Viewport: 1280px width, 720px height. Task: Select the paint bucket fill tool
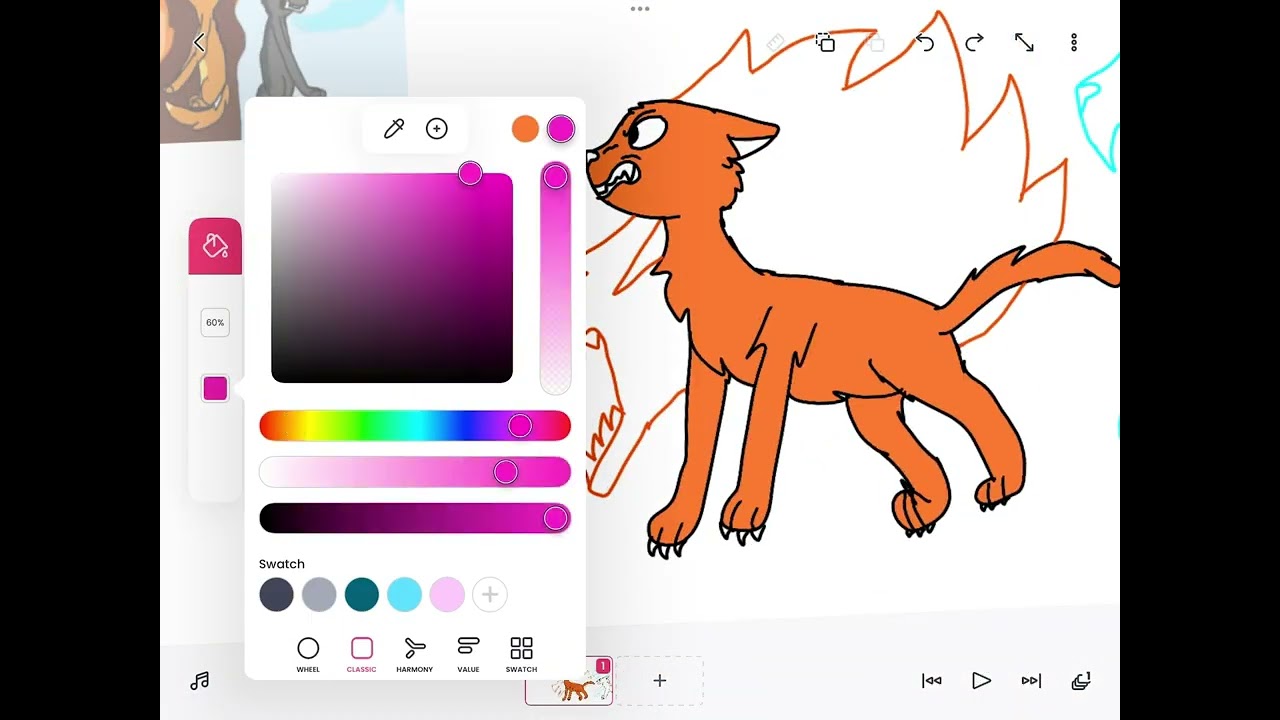(215, 245)
